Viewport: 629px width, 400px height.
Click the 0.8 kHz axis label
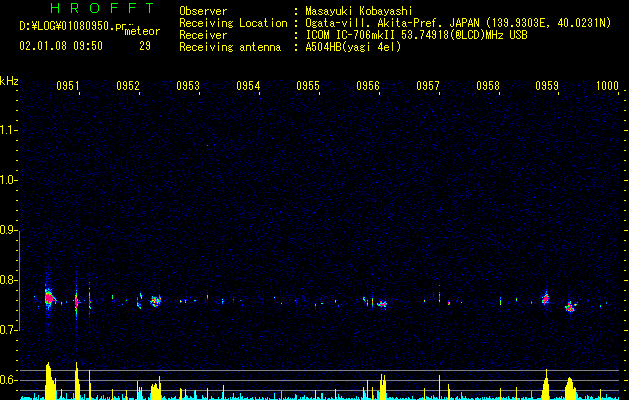point(7,280)
